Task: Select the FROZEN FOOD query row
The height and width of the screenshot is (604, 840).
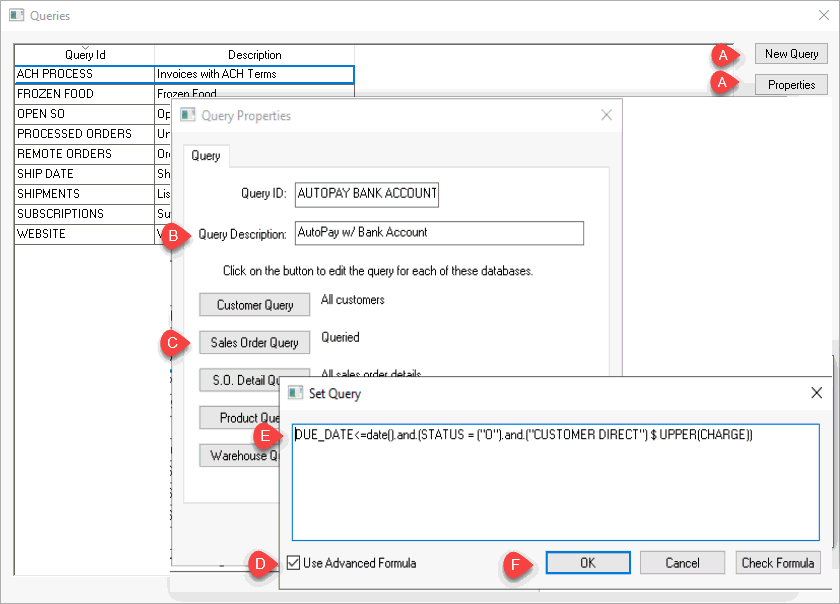Action: coord(85,94)
